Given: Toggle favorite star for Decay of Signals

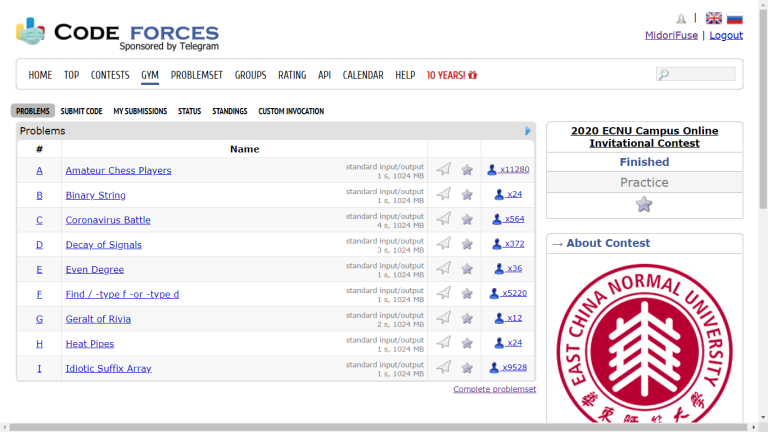Looking at the screenshot, I should (466, 244).
